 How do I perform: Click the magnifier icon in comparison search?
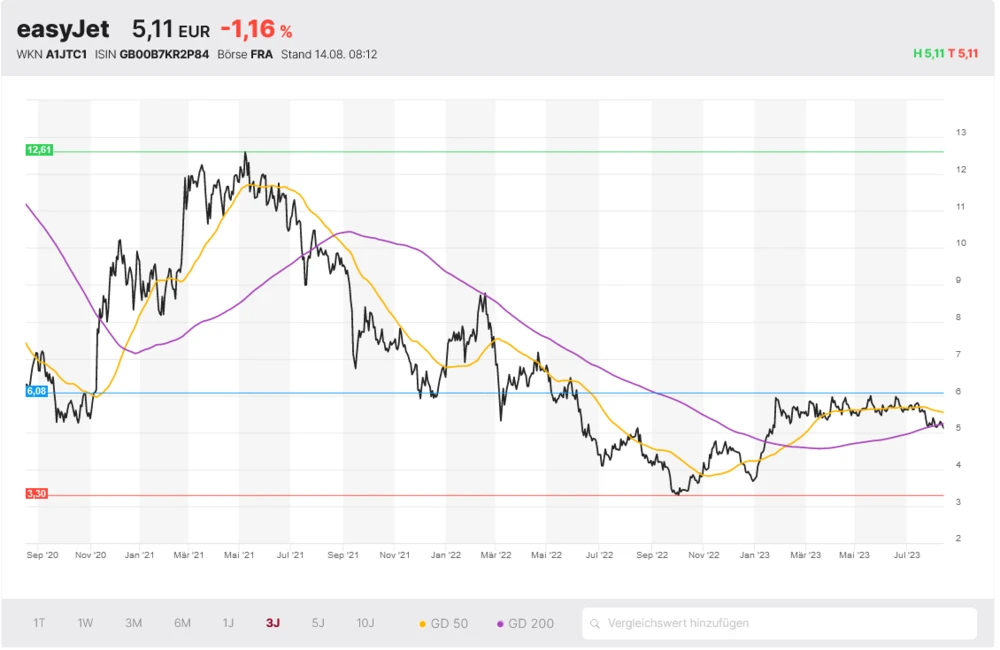pyautogui.click(x=596, y=623)
